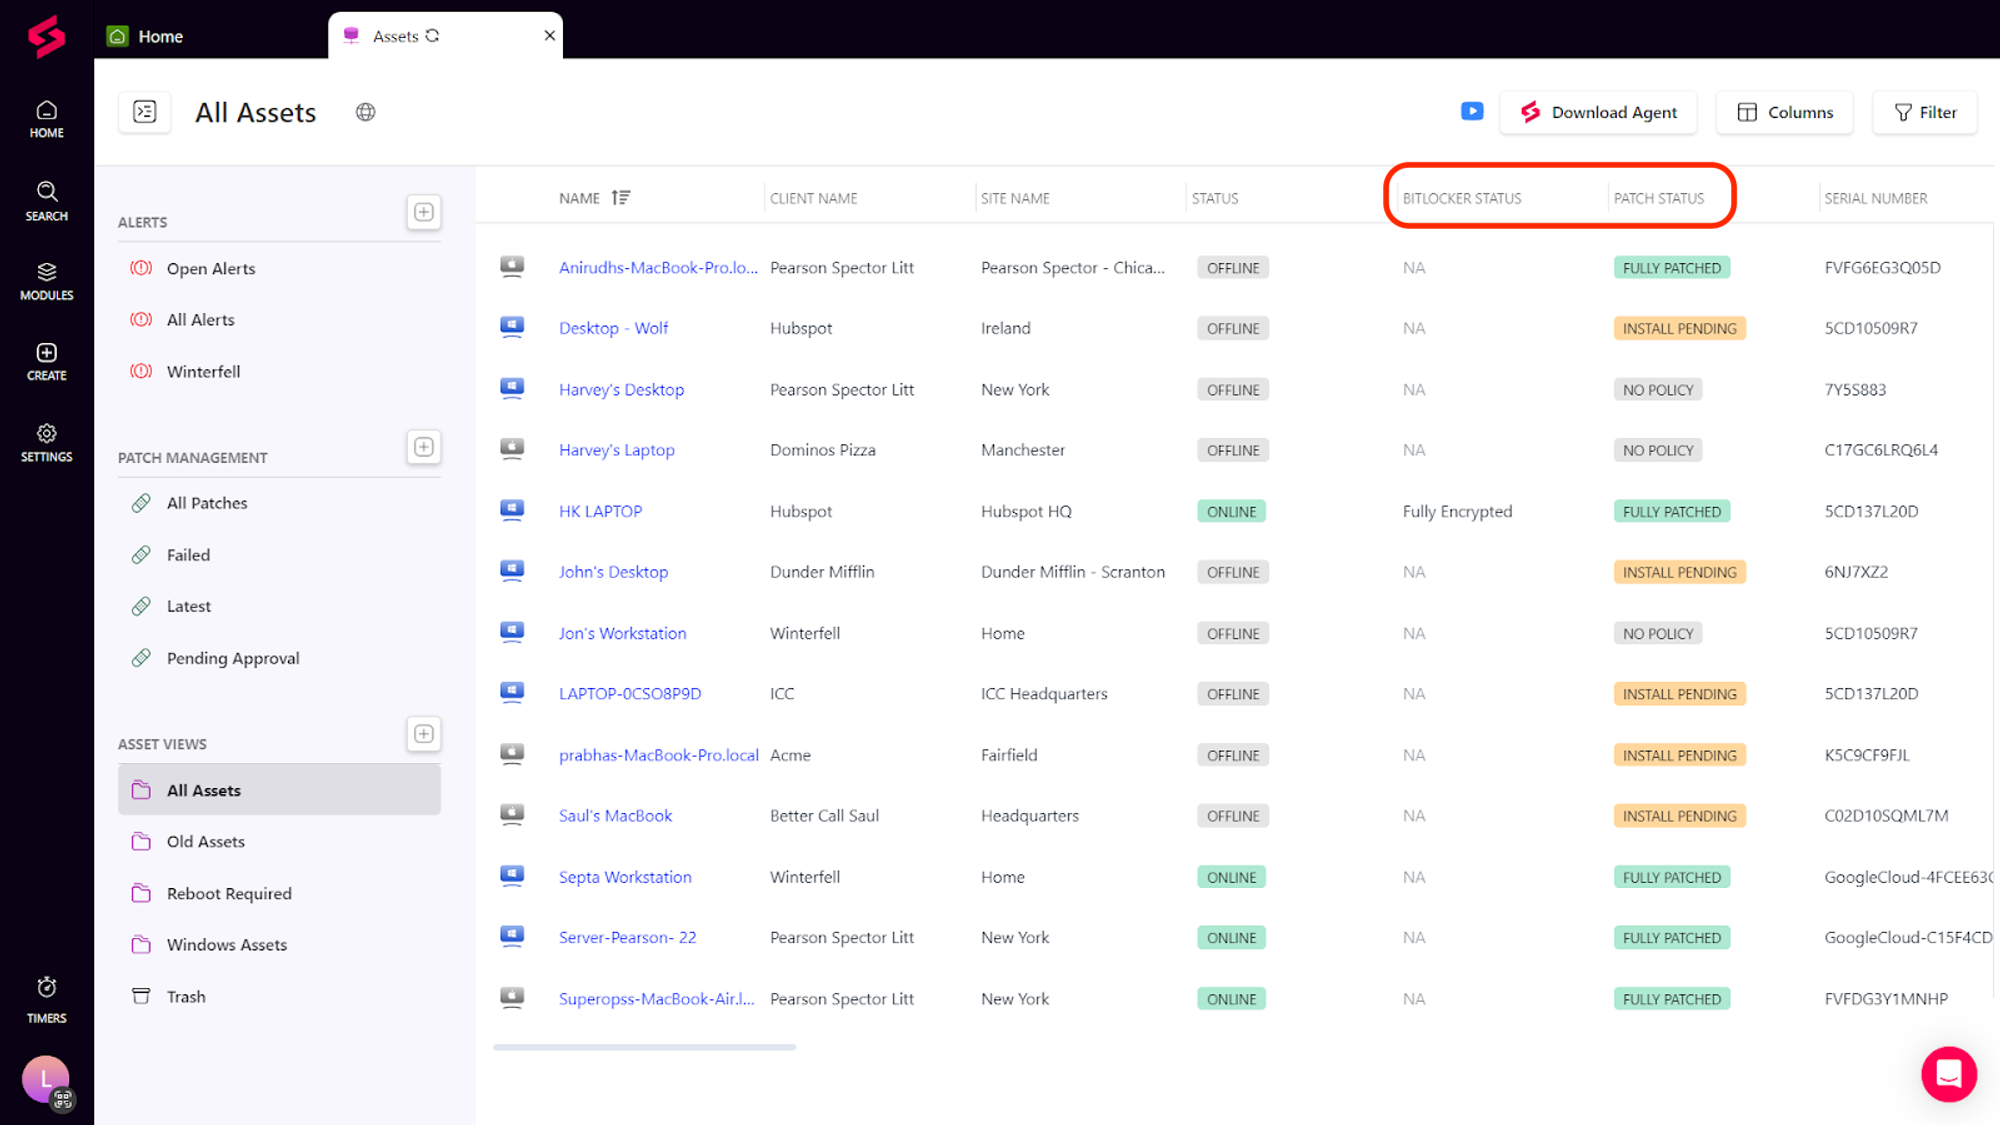The width and height of the screenshot is (2000, 1125).
Task: Click the terminal panel toggle icon beside All Assets
Action: click(x=145, y=112)
